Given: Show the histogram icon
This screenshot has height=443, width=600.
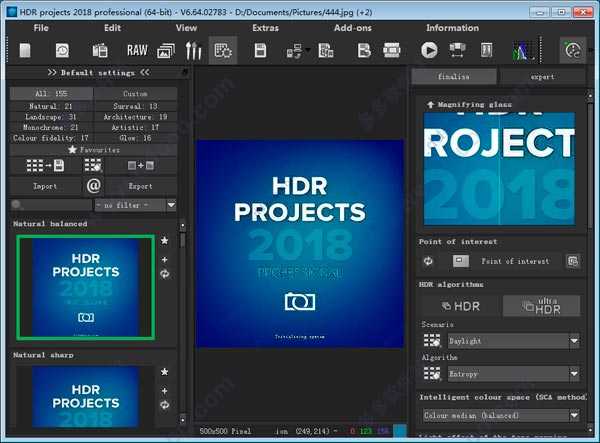Looking at the screenshot, I should (x=522, y=51).
